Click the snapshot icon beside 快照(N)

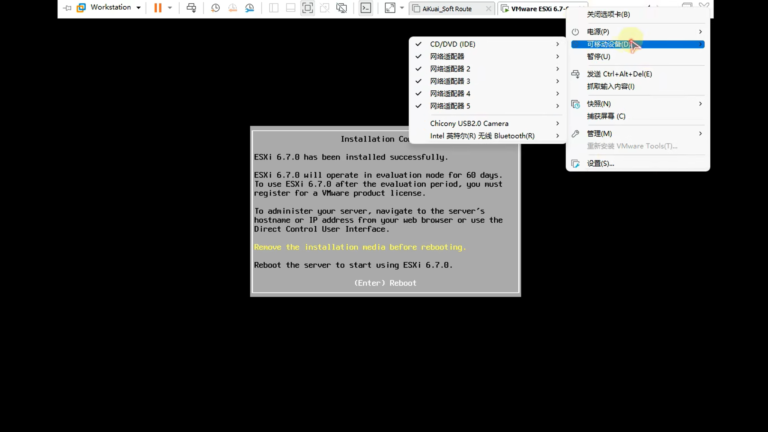[x=576, y=104]
